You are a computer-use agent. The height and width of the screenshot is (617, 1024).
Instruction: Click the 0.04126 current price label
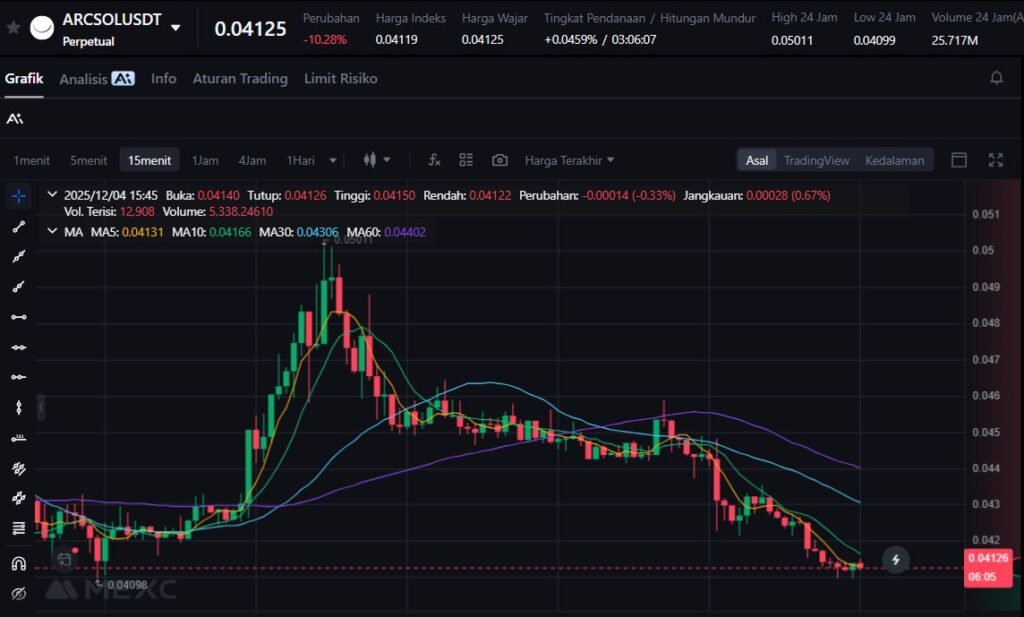click(x=987, y=558)
